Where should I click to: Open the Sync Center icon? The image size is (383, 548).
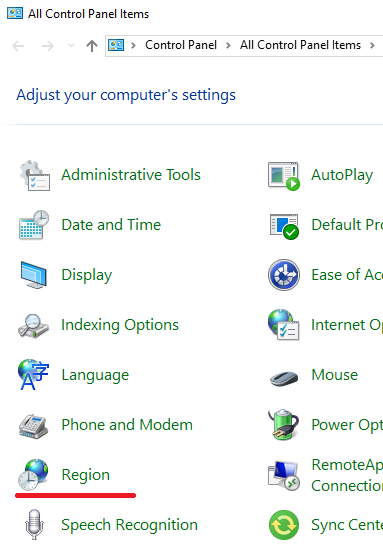tap(284, 525)
